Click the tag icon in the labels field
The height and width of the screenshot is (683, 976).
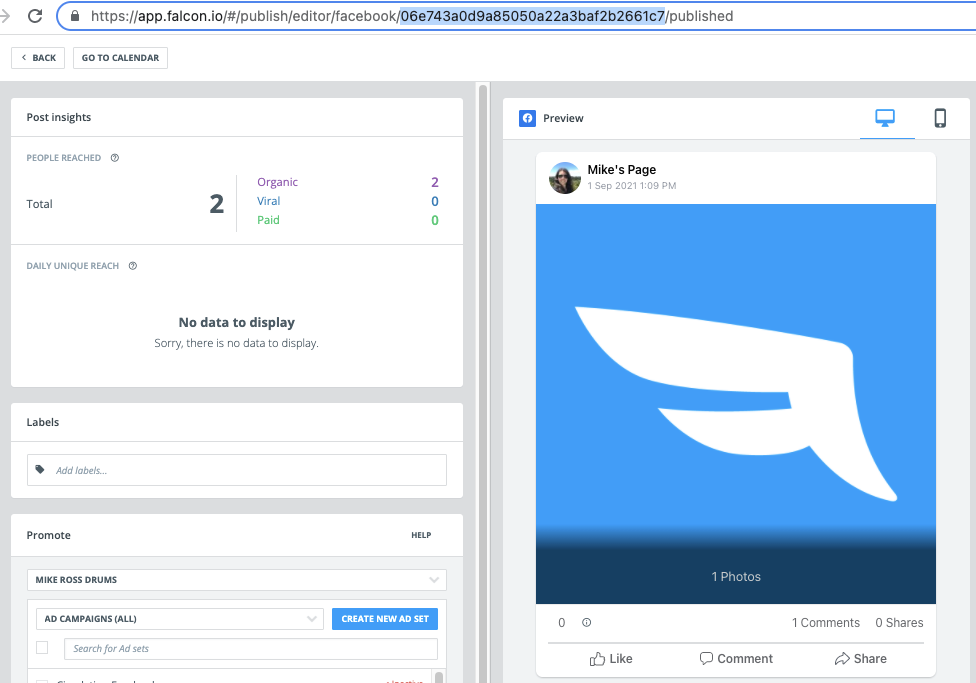(x=40, y=469)
